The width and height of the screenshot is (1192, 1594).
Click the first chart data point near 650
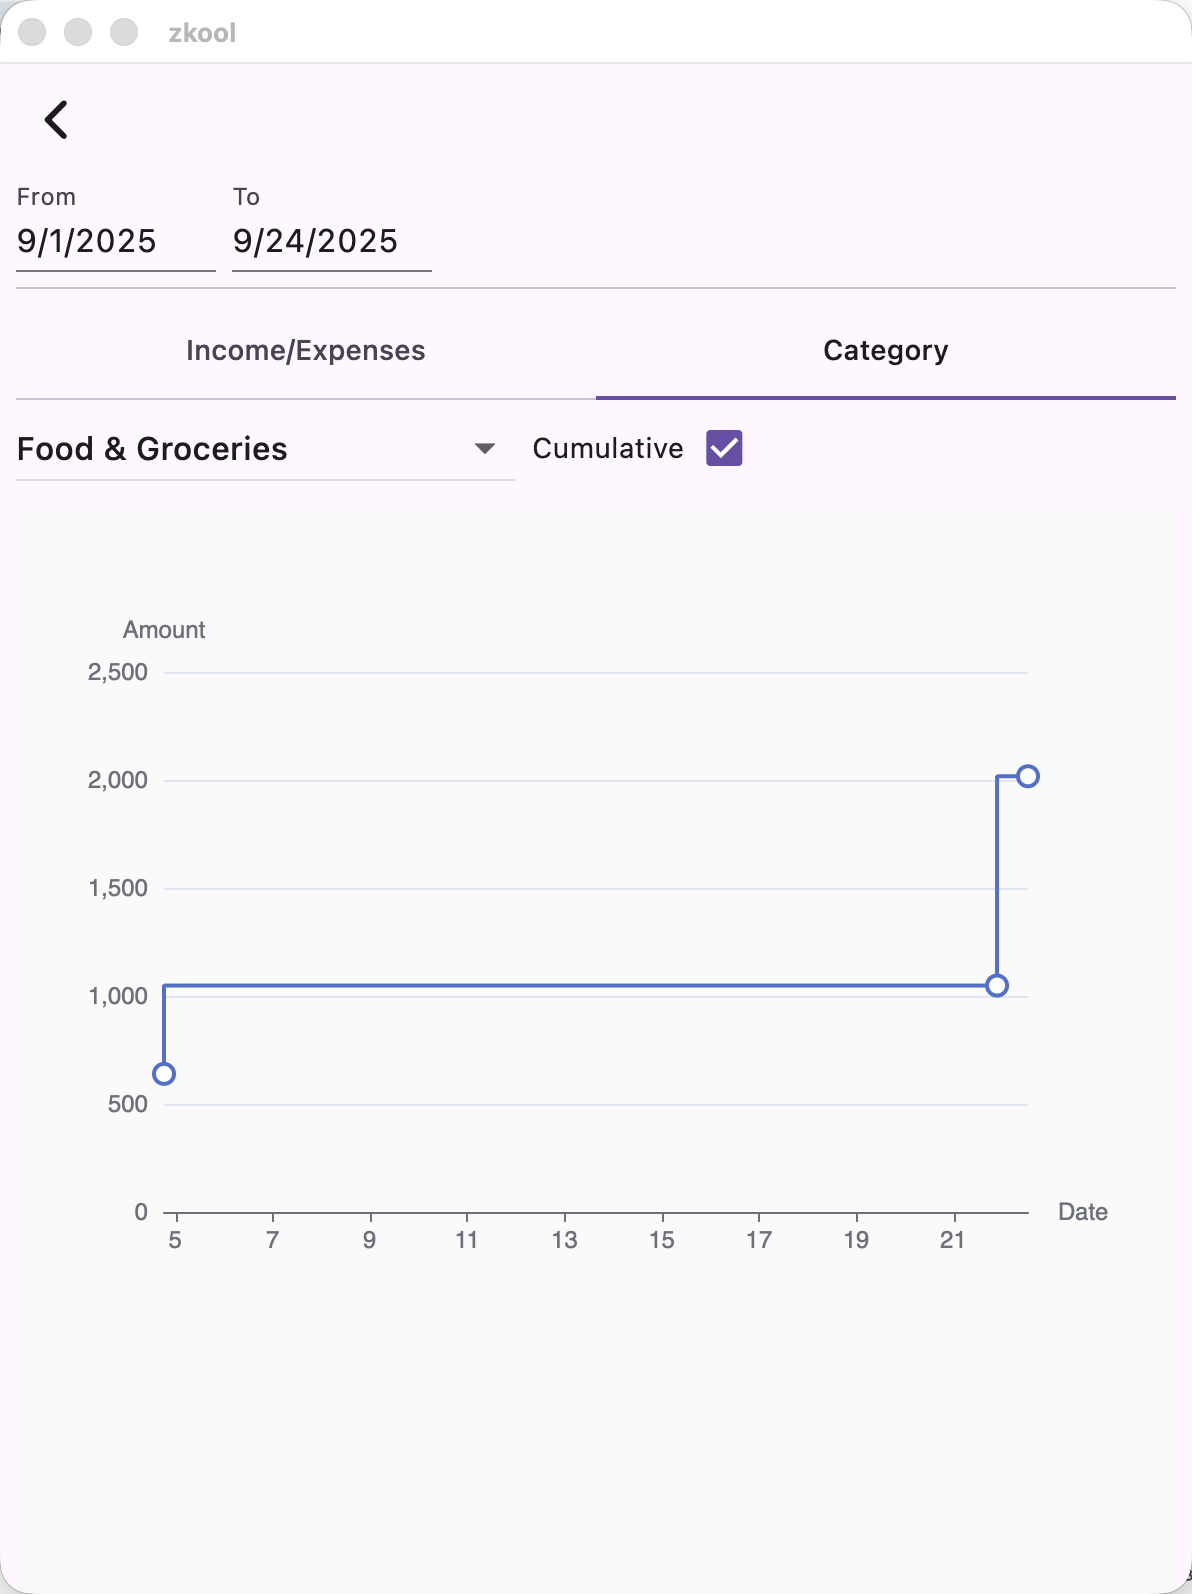164,1074
